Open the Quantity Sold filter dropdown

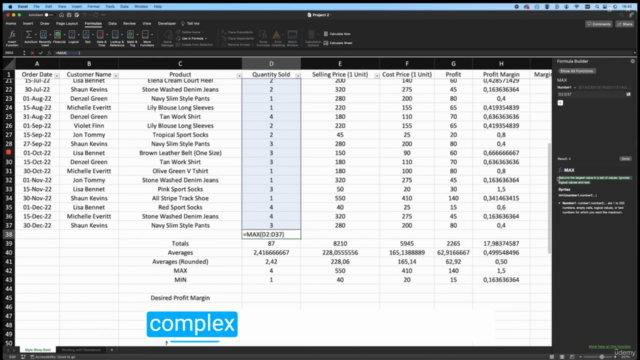coord(298,76)
